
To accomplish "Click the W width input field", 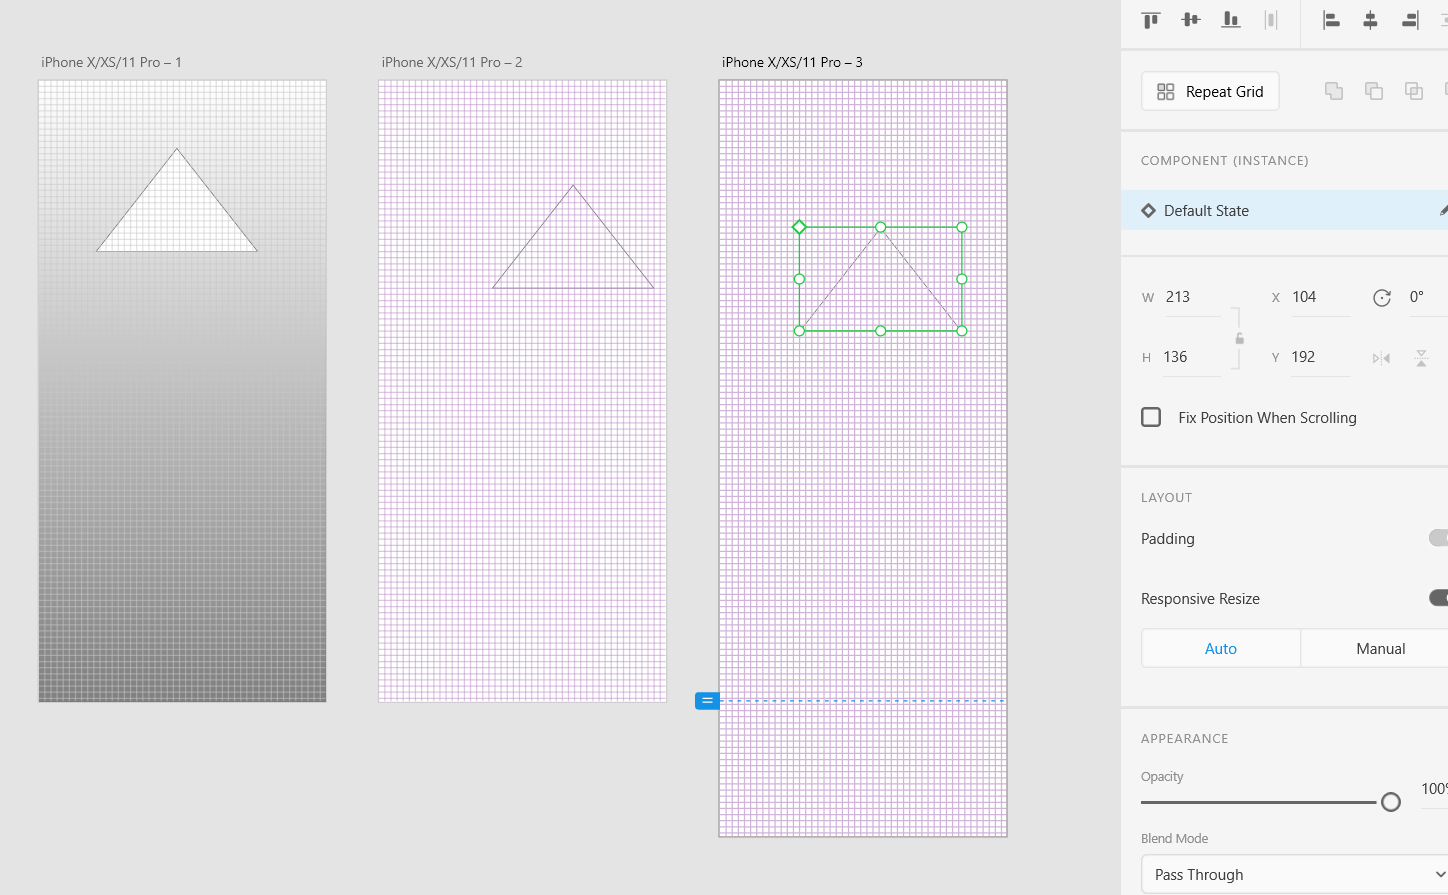I will (1192, 296).
